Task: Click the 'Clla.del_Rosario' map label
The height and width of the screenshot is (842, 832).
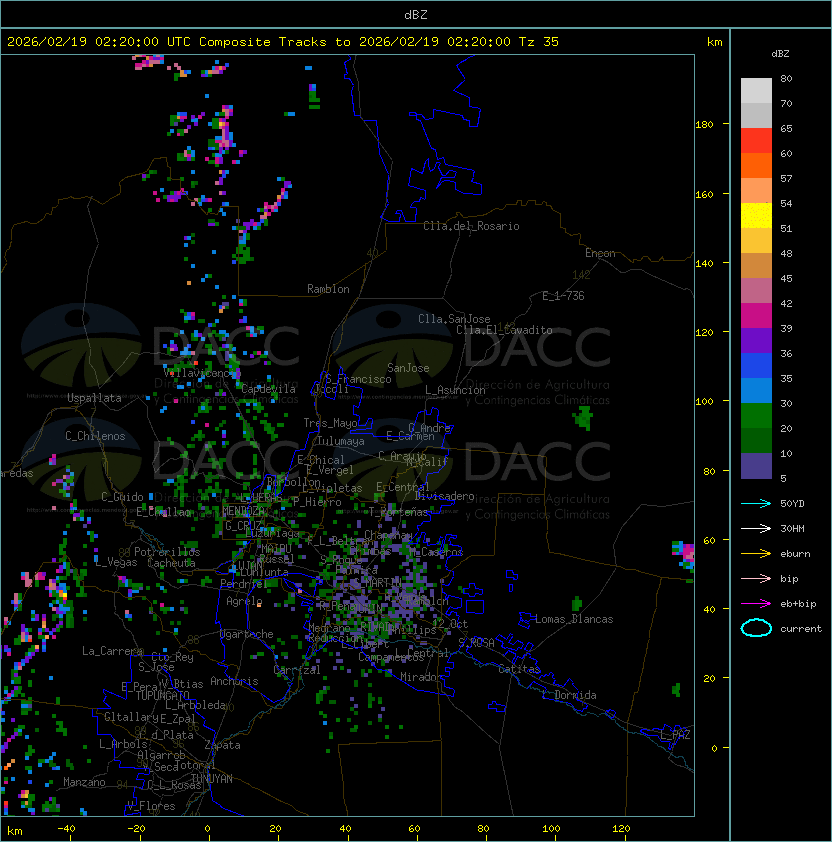Action: (x=471, y=226)
